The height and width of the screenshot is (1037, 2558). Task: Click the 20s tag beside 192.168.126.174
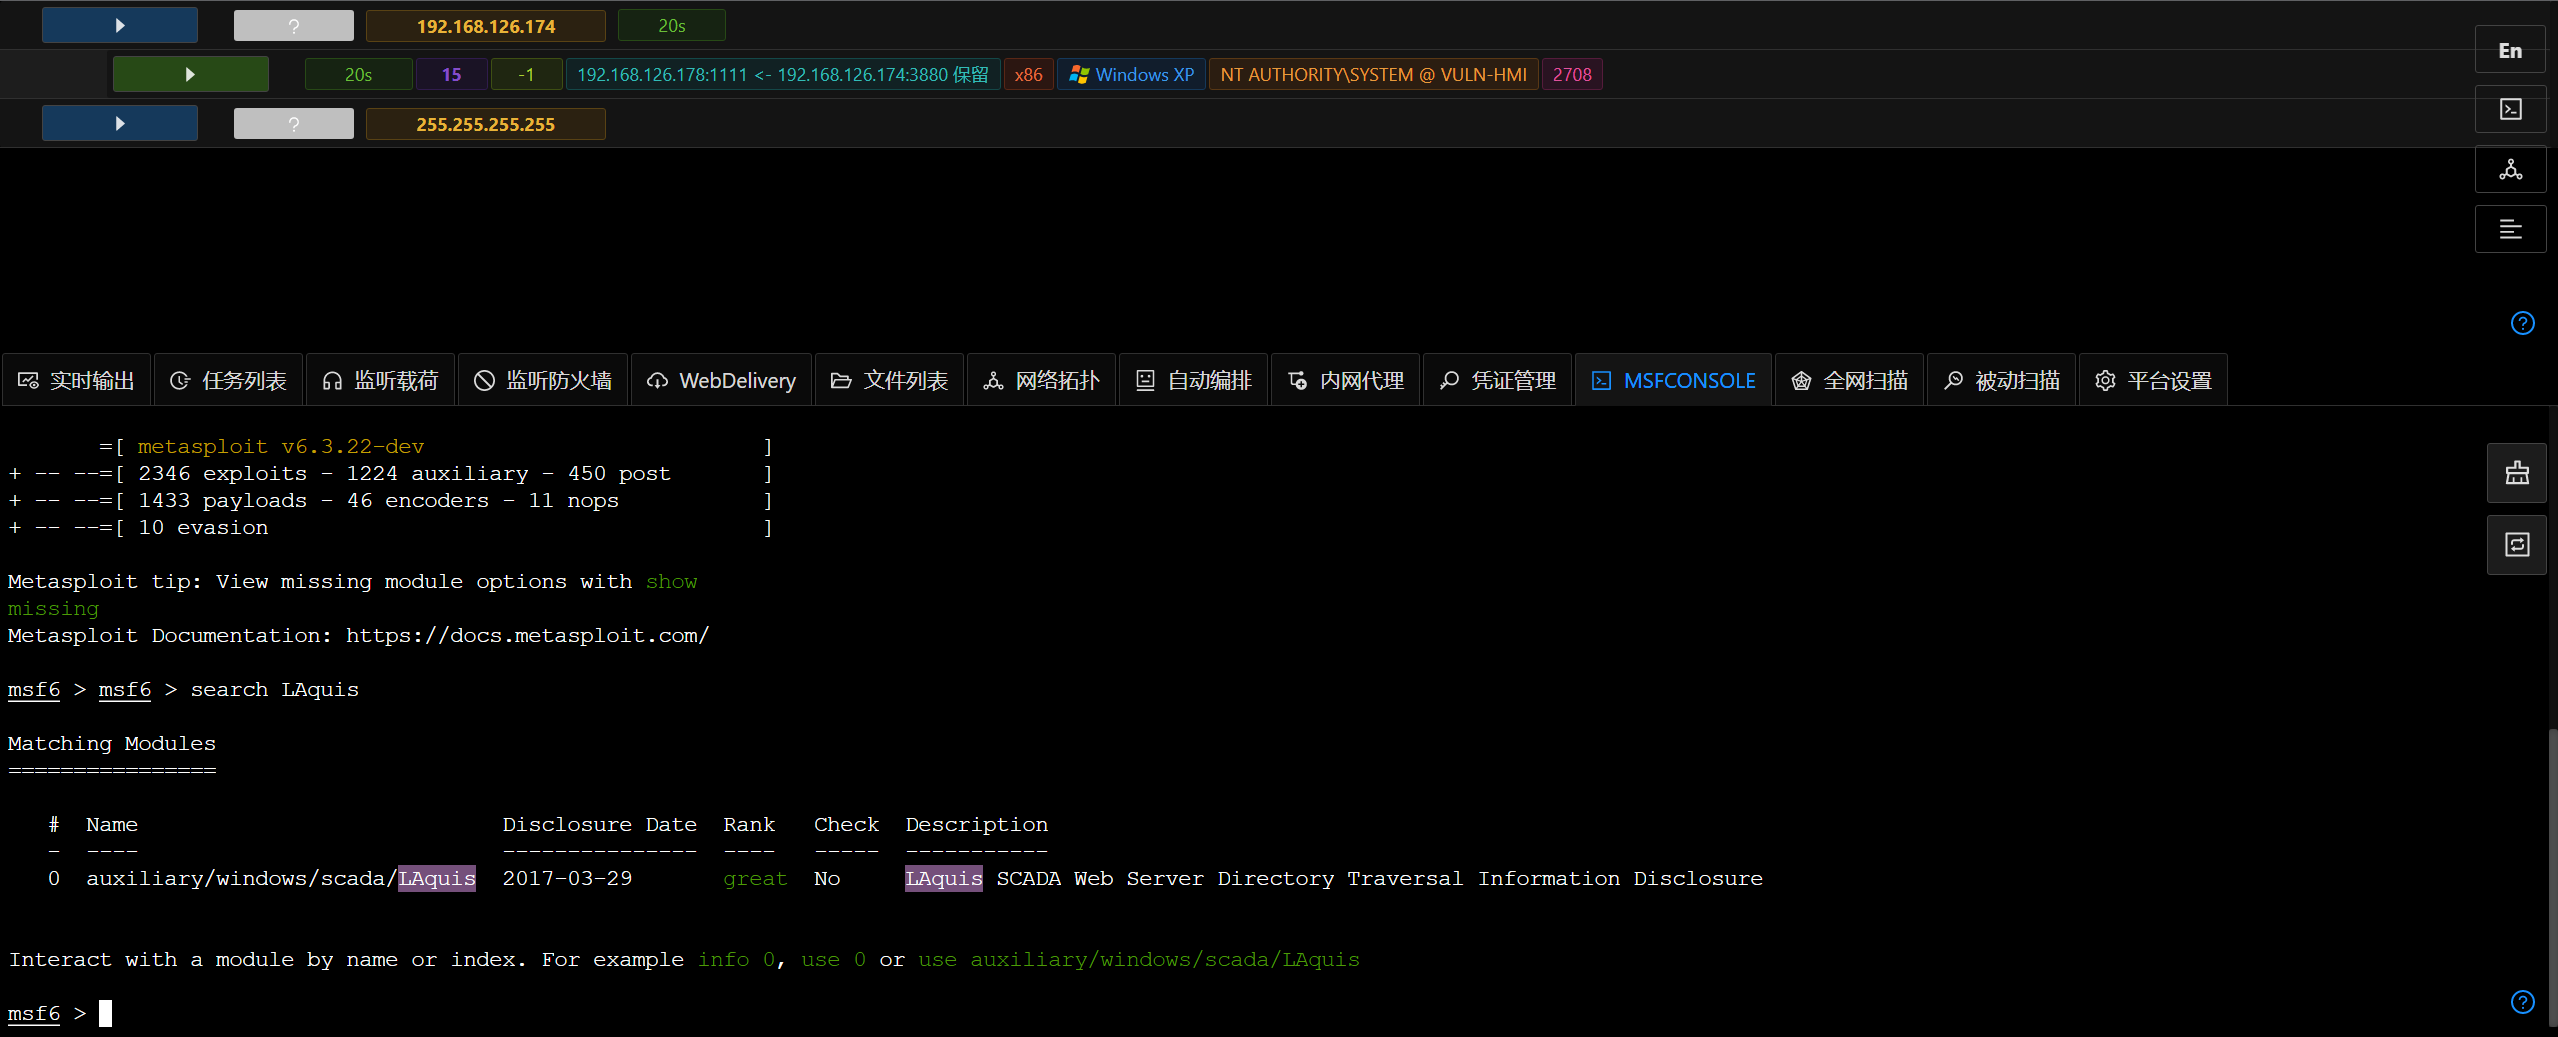(x=672, y=26)
